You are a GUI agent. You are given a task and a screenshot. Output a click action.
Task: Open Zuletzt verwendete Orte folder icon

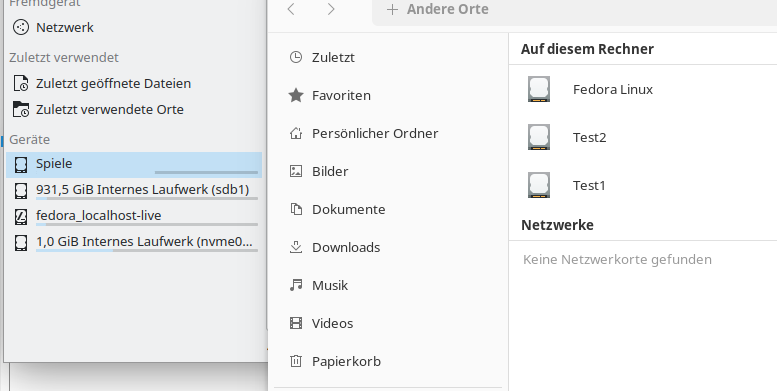tap(21, 110)
